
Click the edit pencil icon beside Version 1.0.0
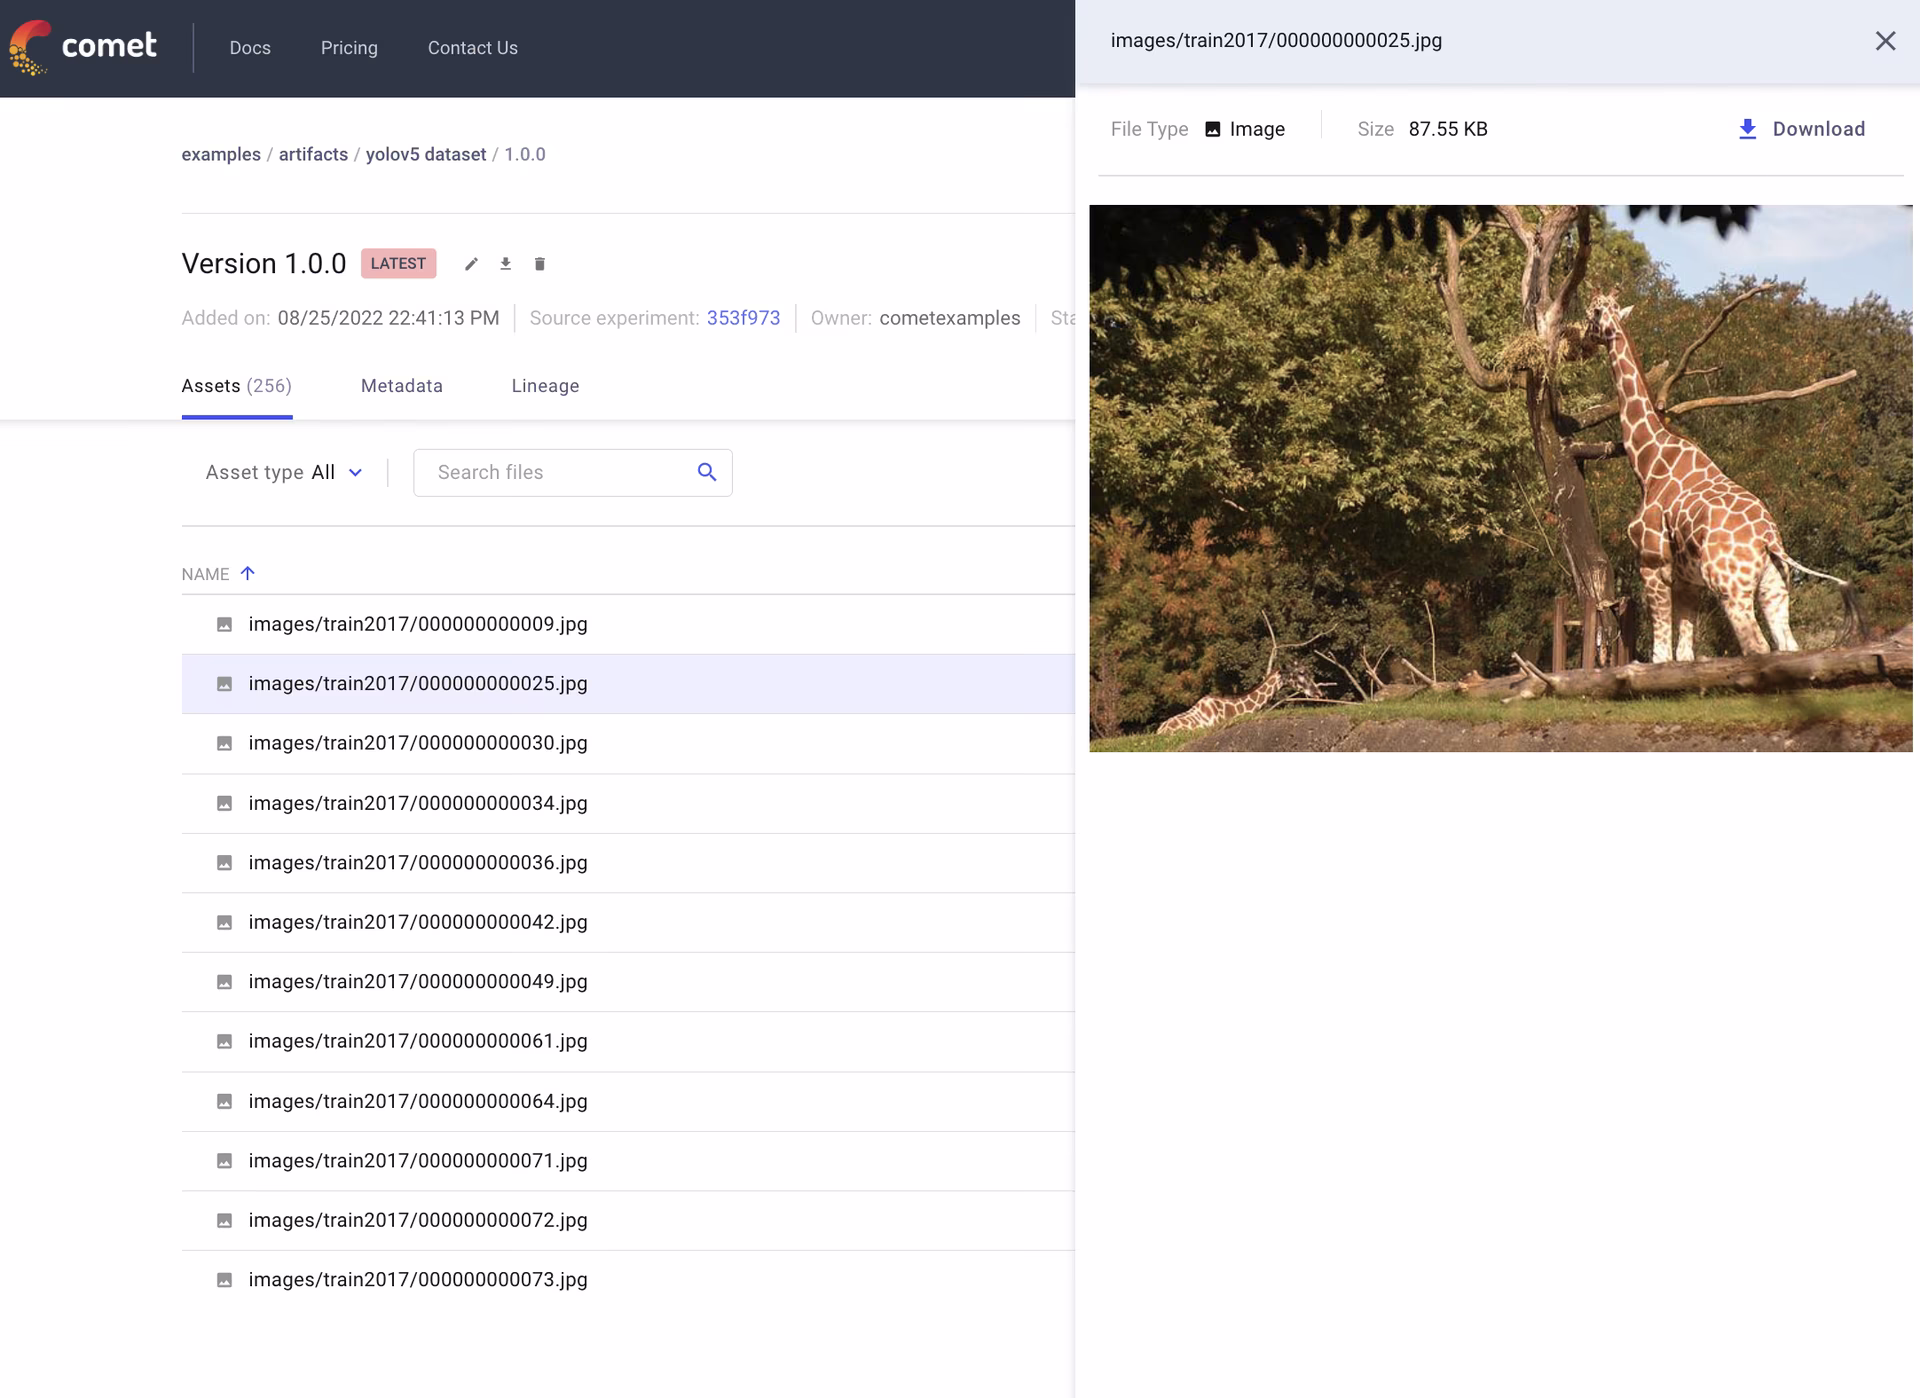point(471,264)
